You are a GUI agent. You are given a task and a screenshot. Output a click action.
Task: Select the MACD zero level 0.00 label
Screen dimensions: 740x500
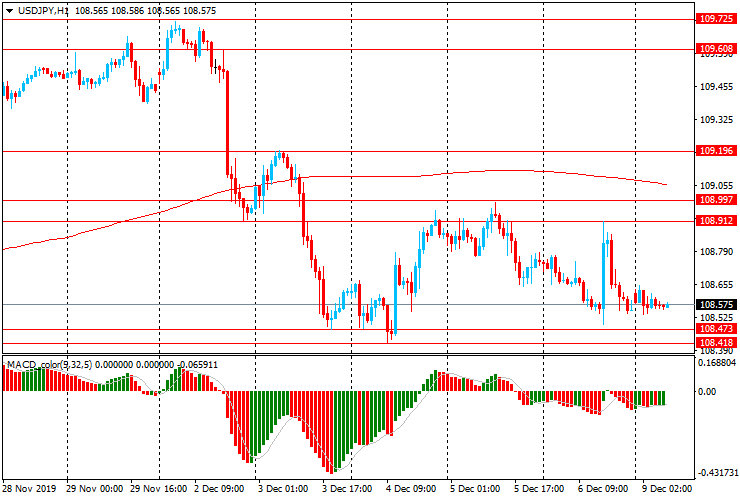pyautogui.click(x=707, y=391)
